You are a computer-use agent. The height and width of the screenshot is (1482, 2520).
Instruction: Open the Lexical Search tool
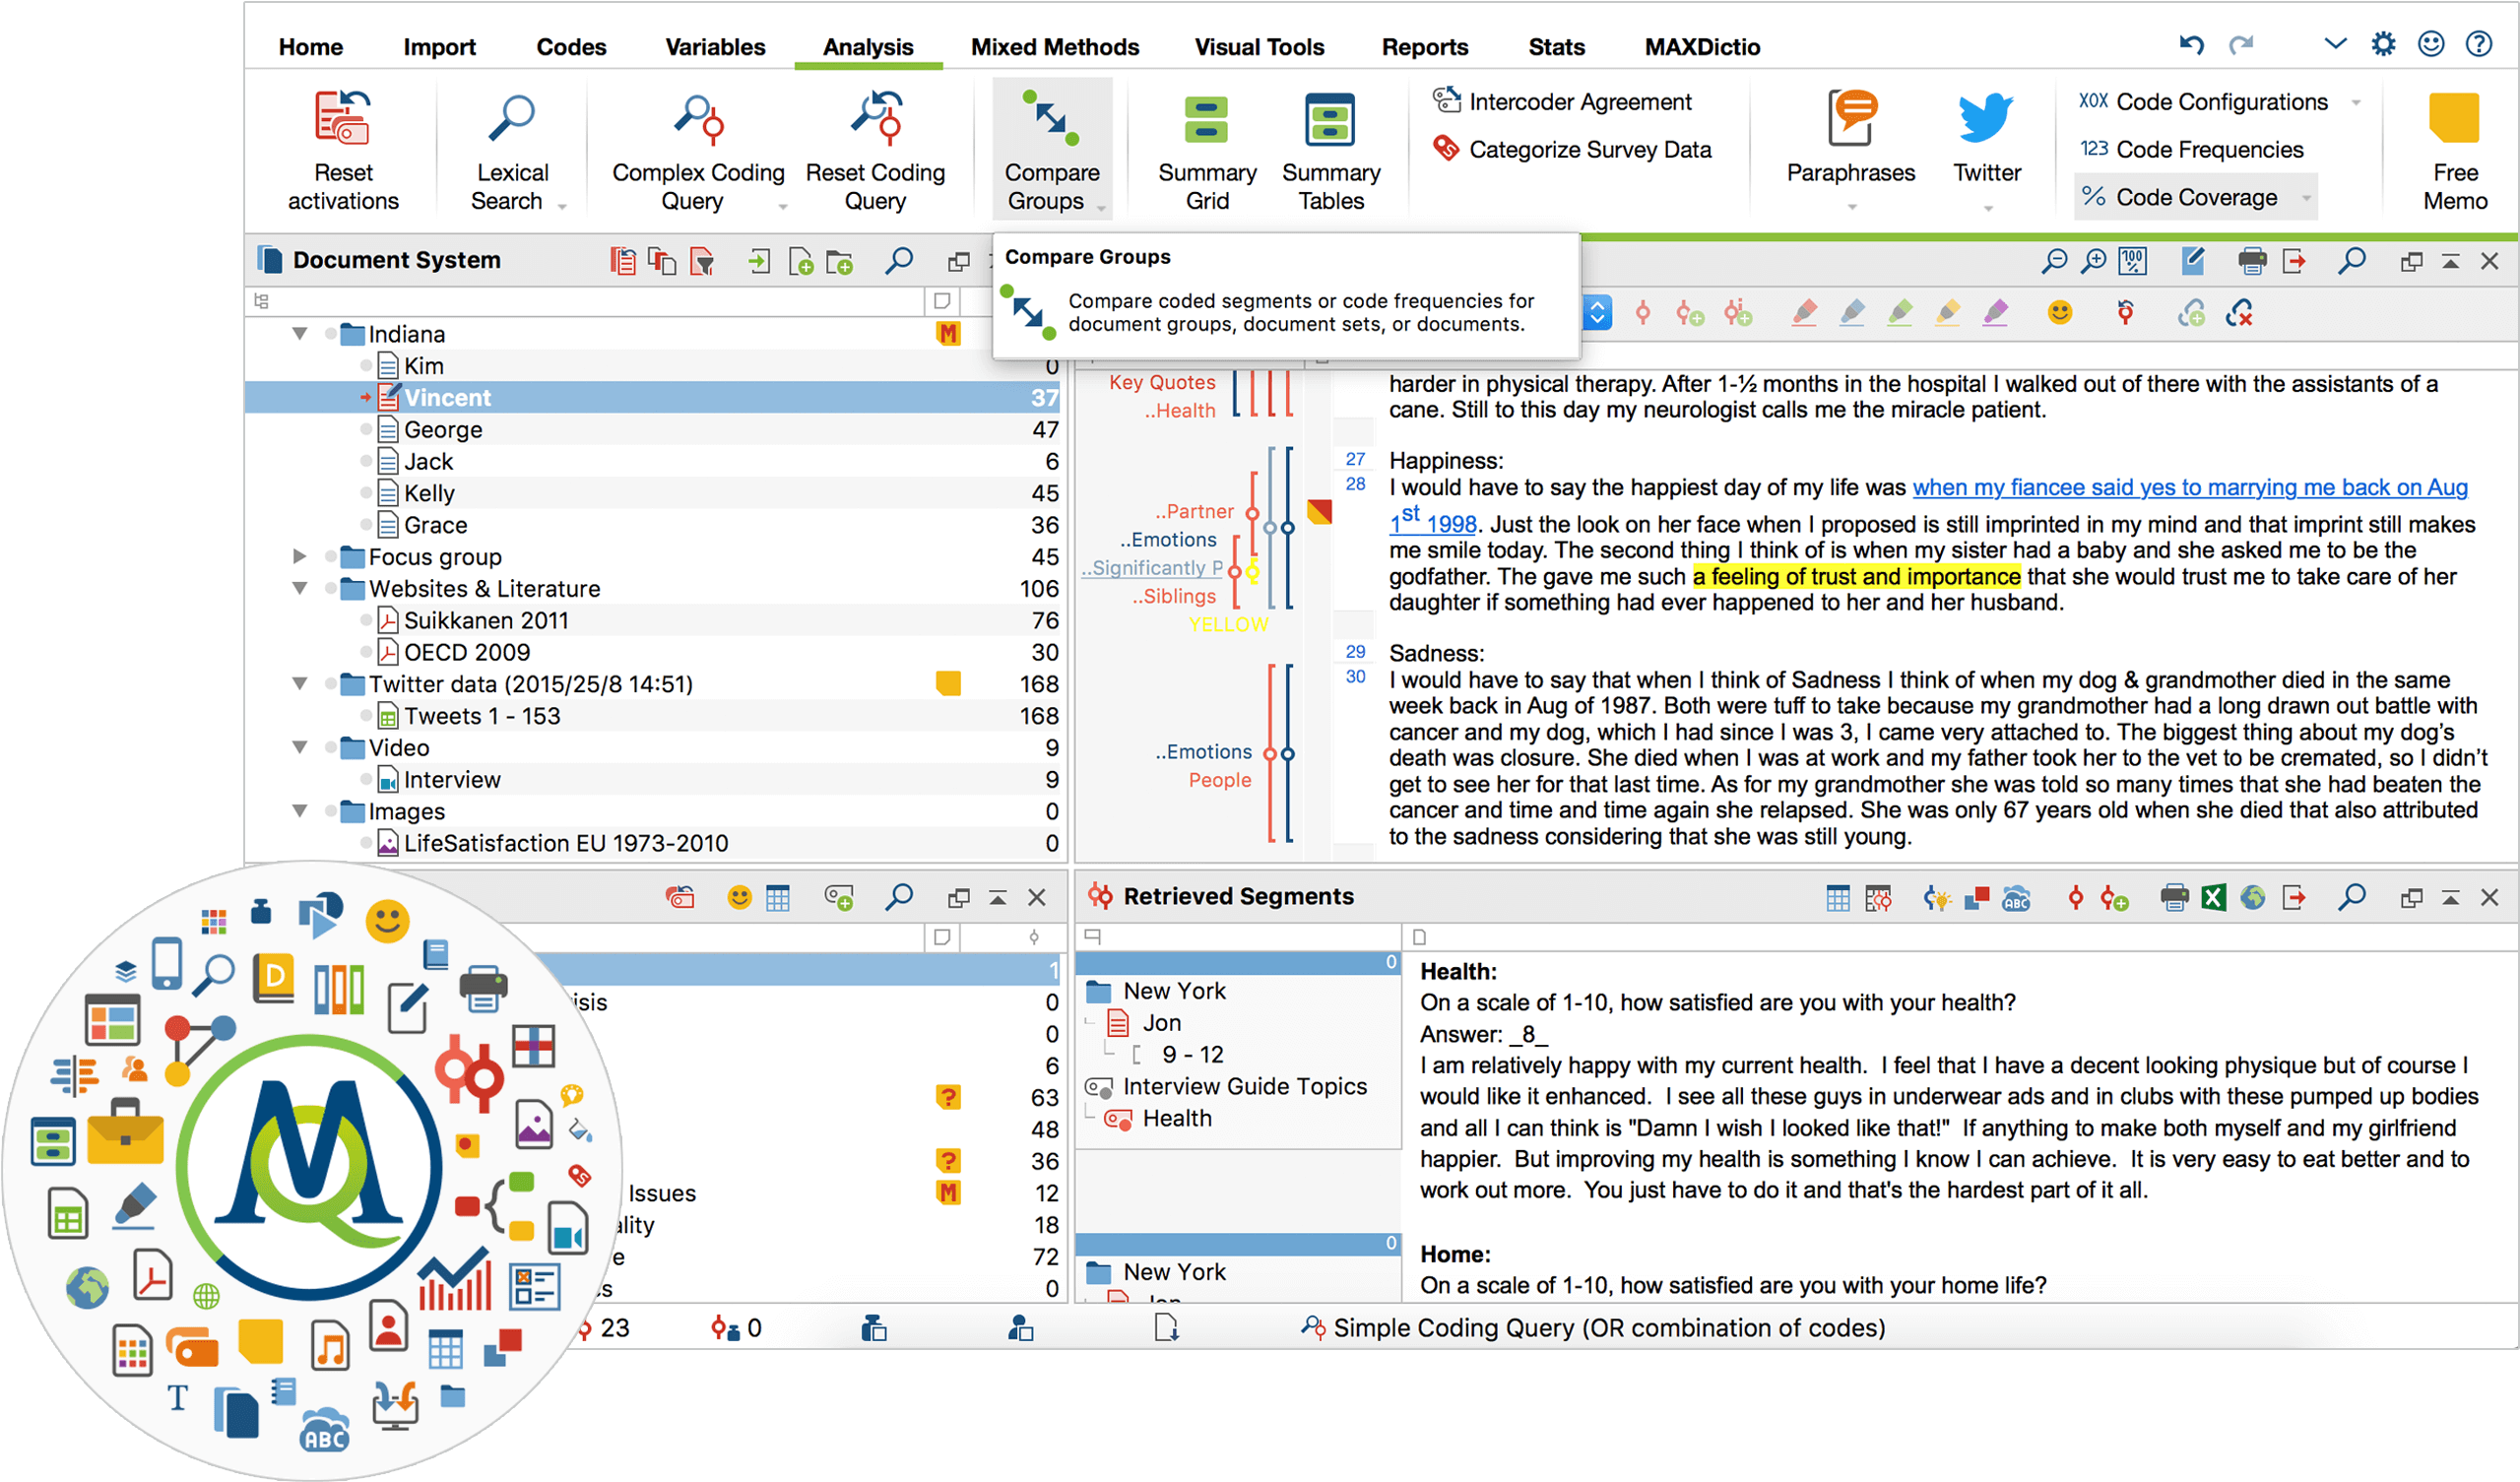point(511,118)
